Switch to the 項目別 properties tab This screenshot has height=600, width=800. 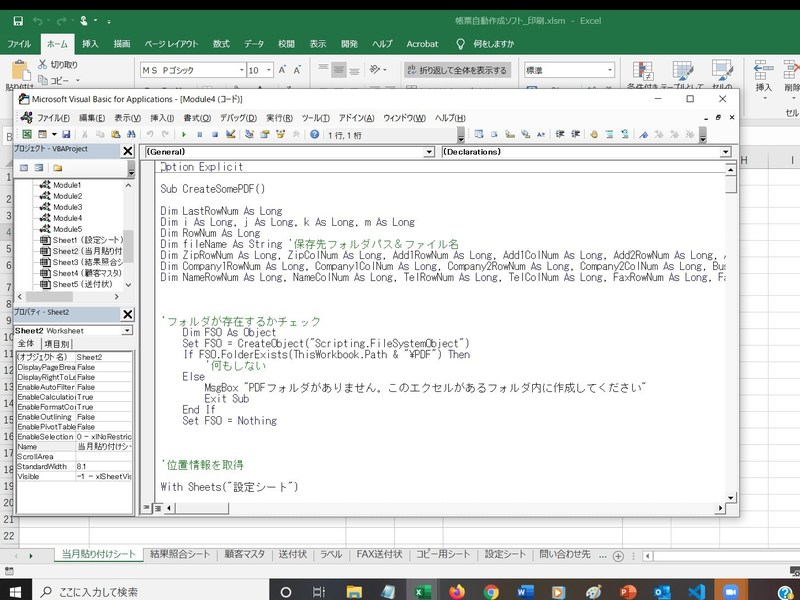(56, 344)
